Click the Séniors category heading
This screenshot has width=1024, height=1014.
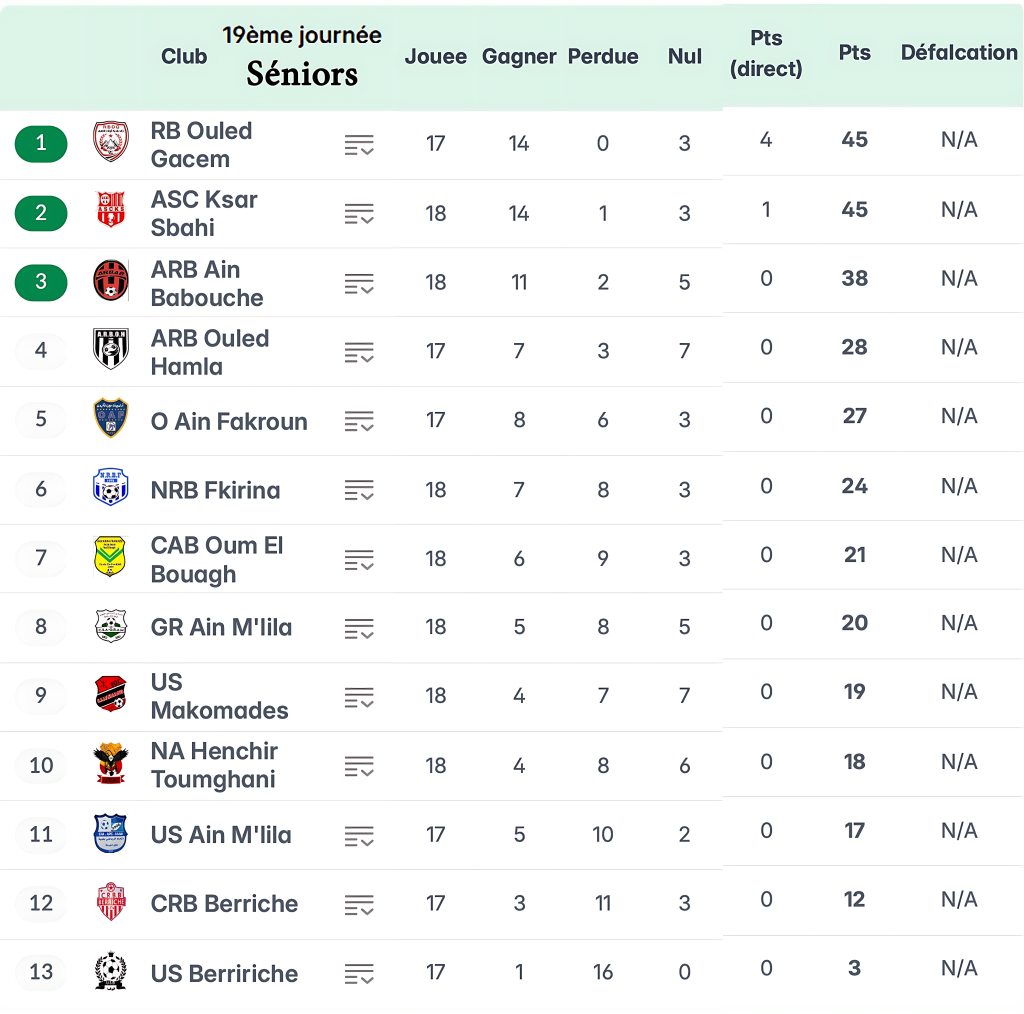[x=302, y=74]
